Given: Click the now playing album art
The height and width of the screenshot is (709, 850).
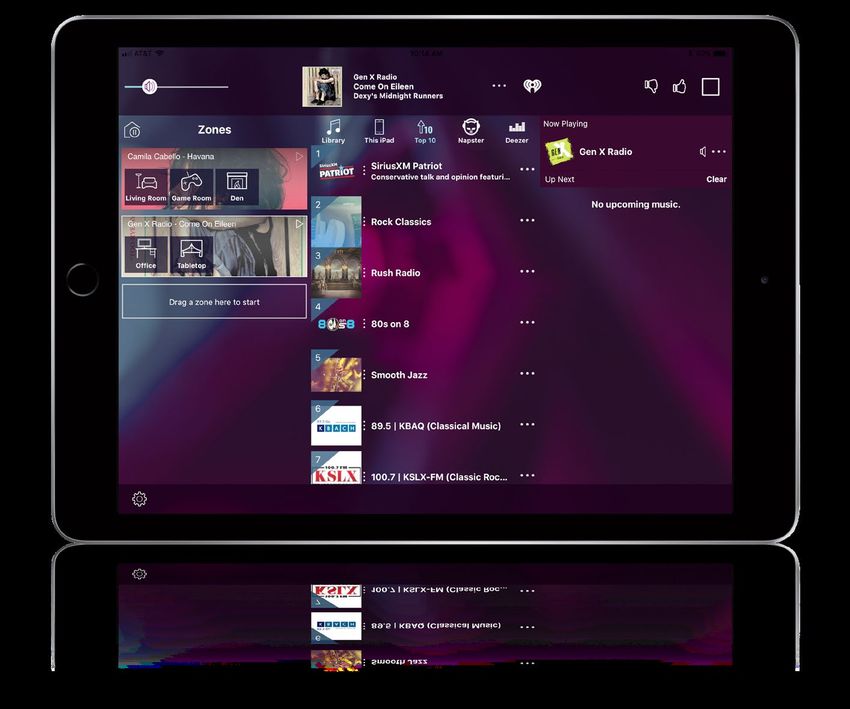Looking at the screenshot, I should click(x=322, y=87).
